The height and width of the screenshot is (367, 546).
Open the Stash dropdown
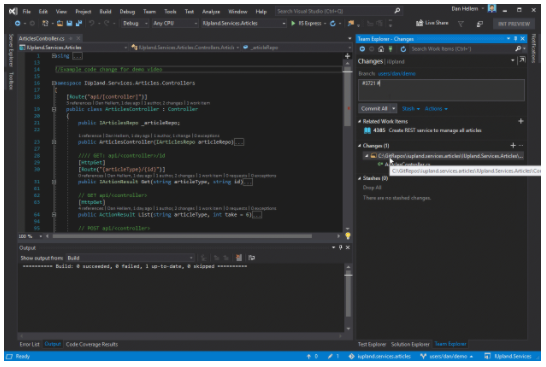click(411, 109)
